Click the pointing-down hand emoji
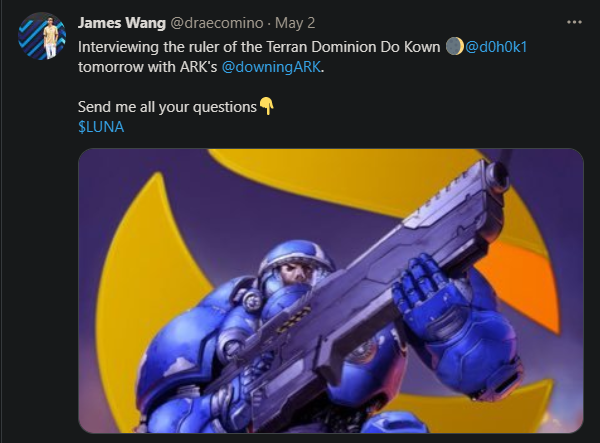600x443 pixels. (267, 106)
